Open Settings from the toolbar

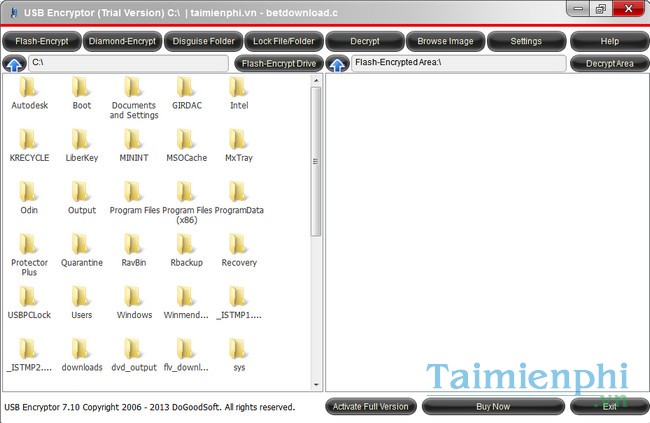pos(526,41)
